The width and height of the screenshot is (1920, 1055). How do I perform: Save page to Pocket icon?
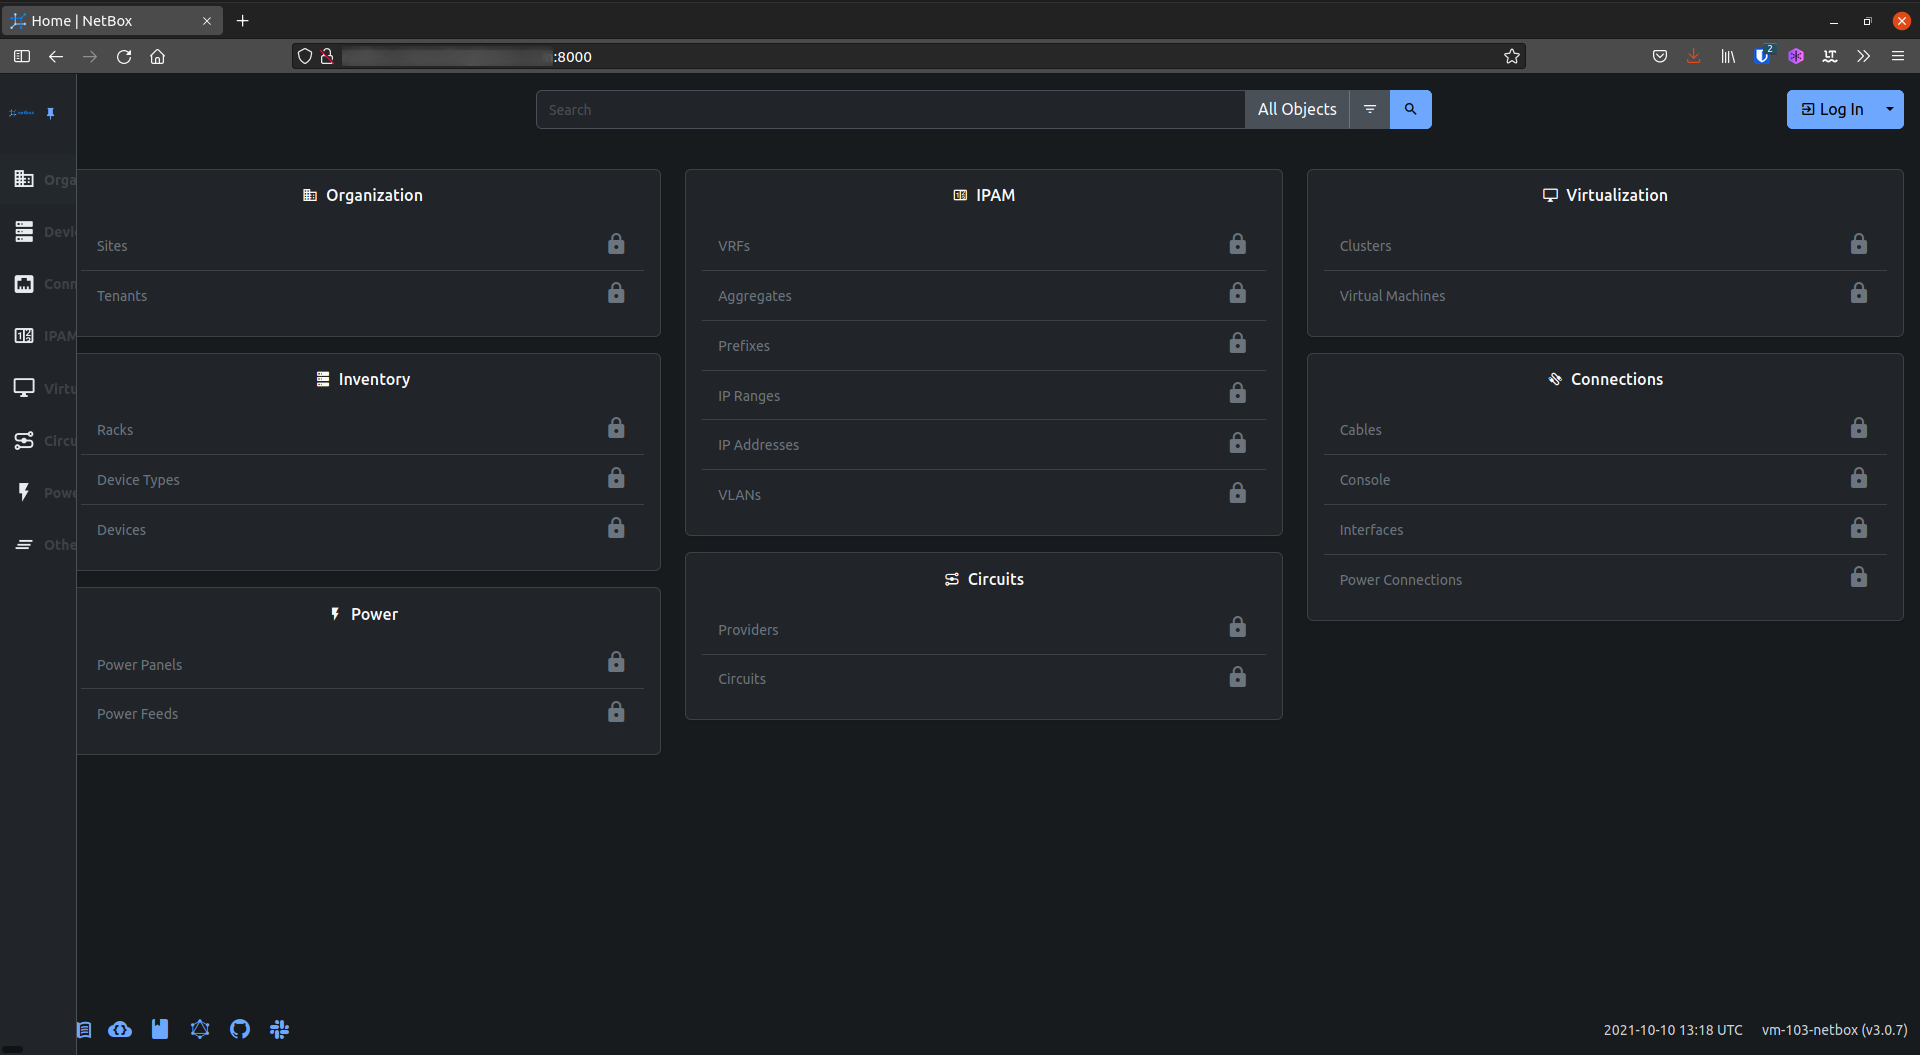pyautogui.click(x=1659, y=56)
